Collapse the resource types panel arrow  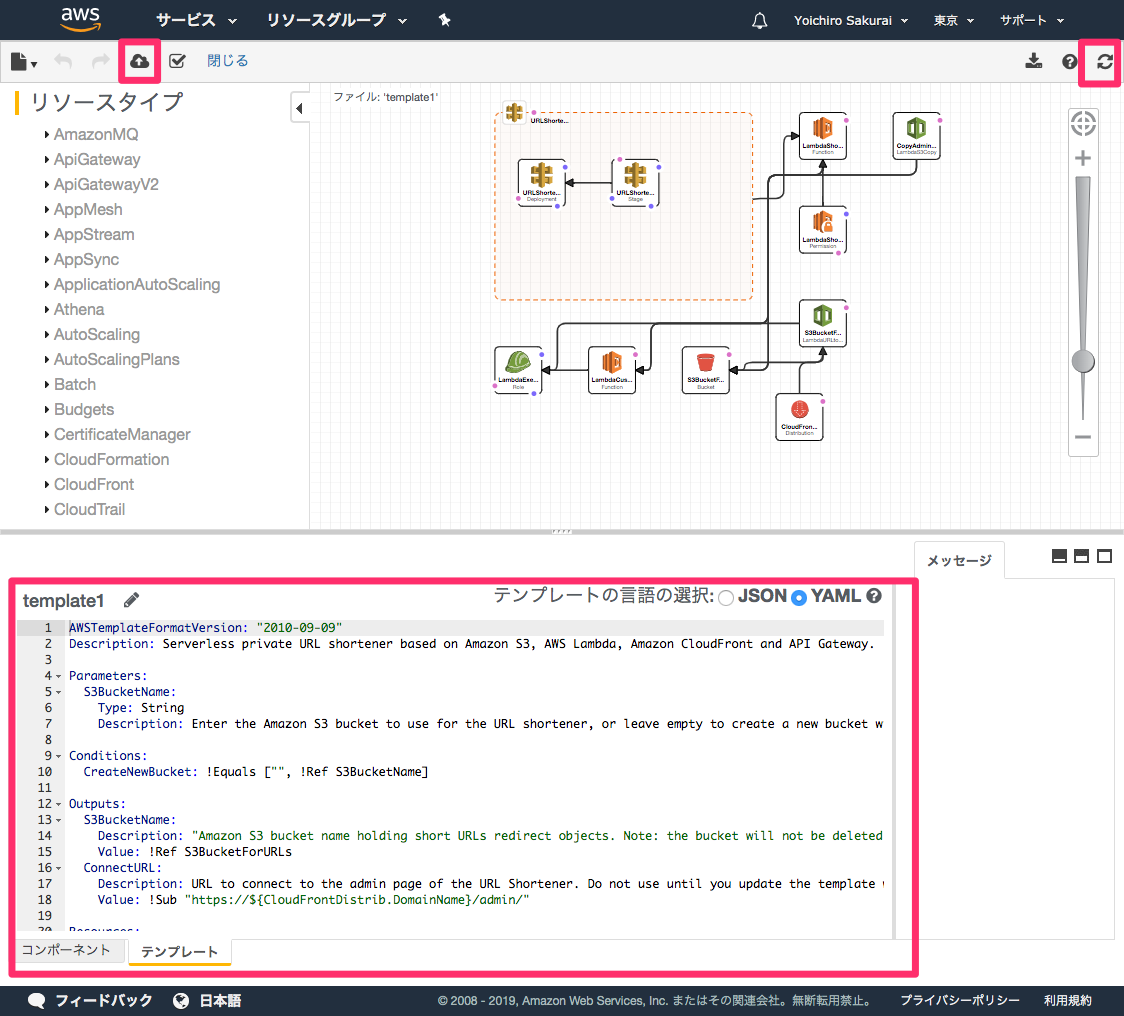tap(300, 108)
